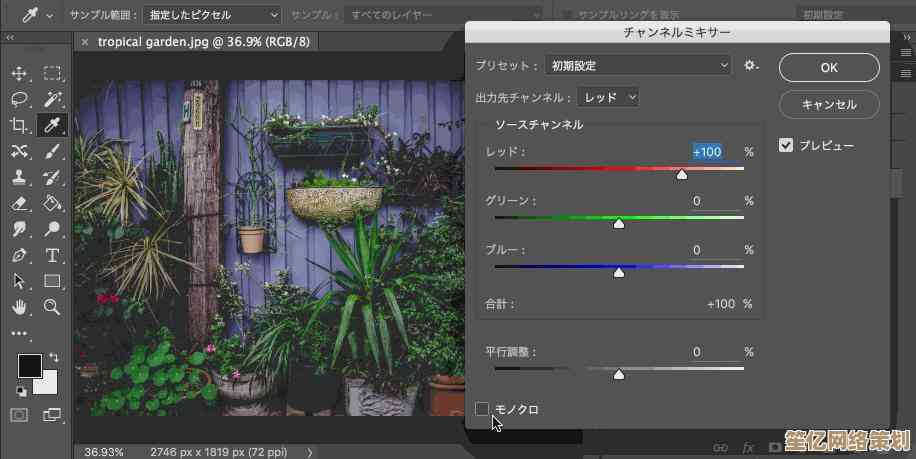Uncheck the プレビュー checkbox
Viewport: 916px width, 459px height.
pos(786,145)
